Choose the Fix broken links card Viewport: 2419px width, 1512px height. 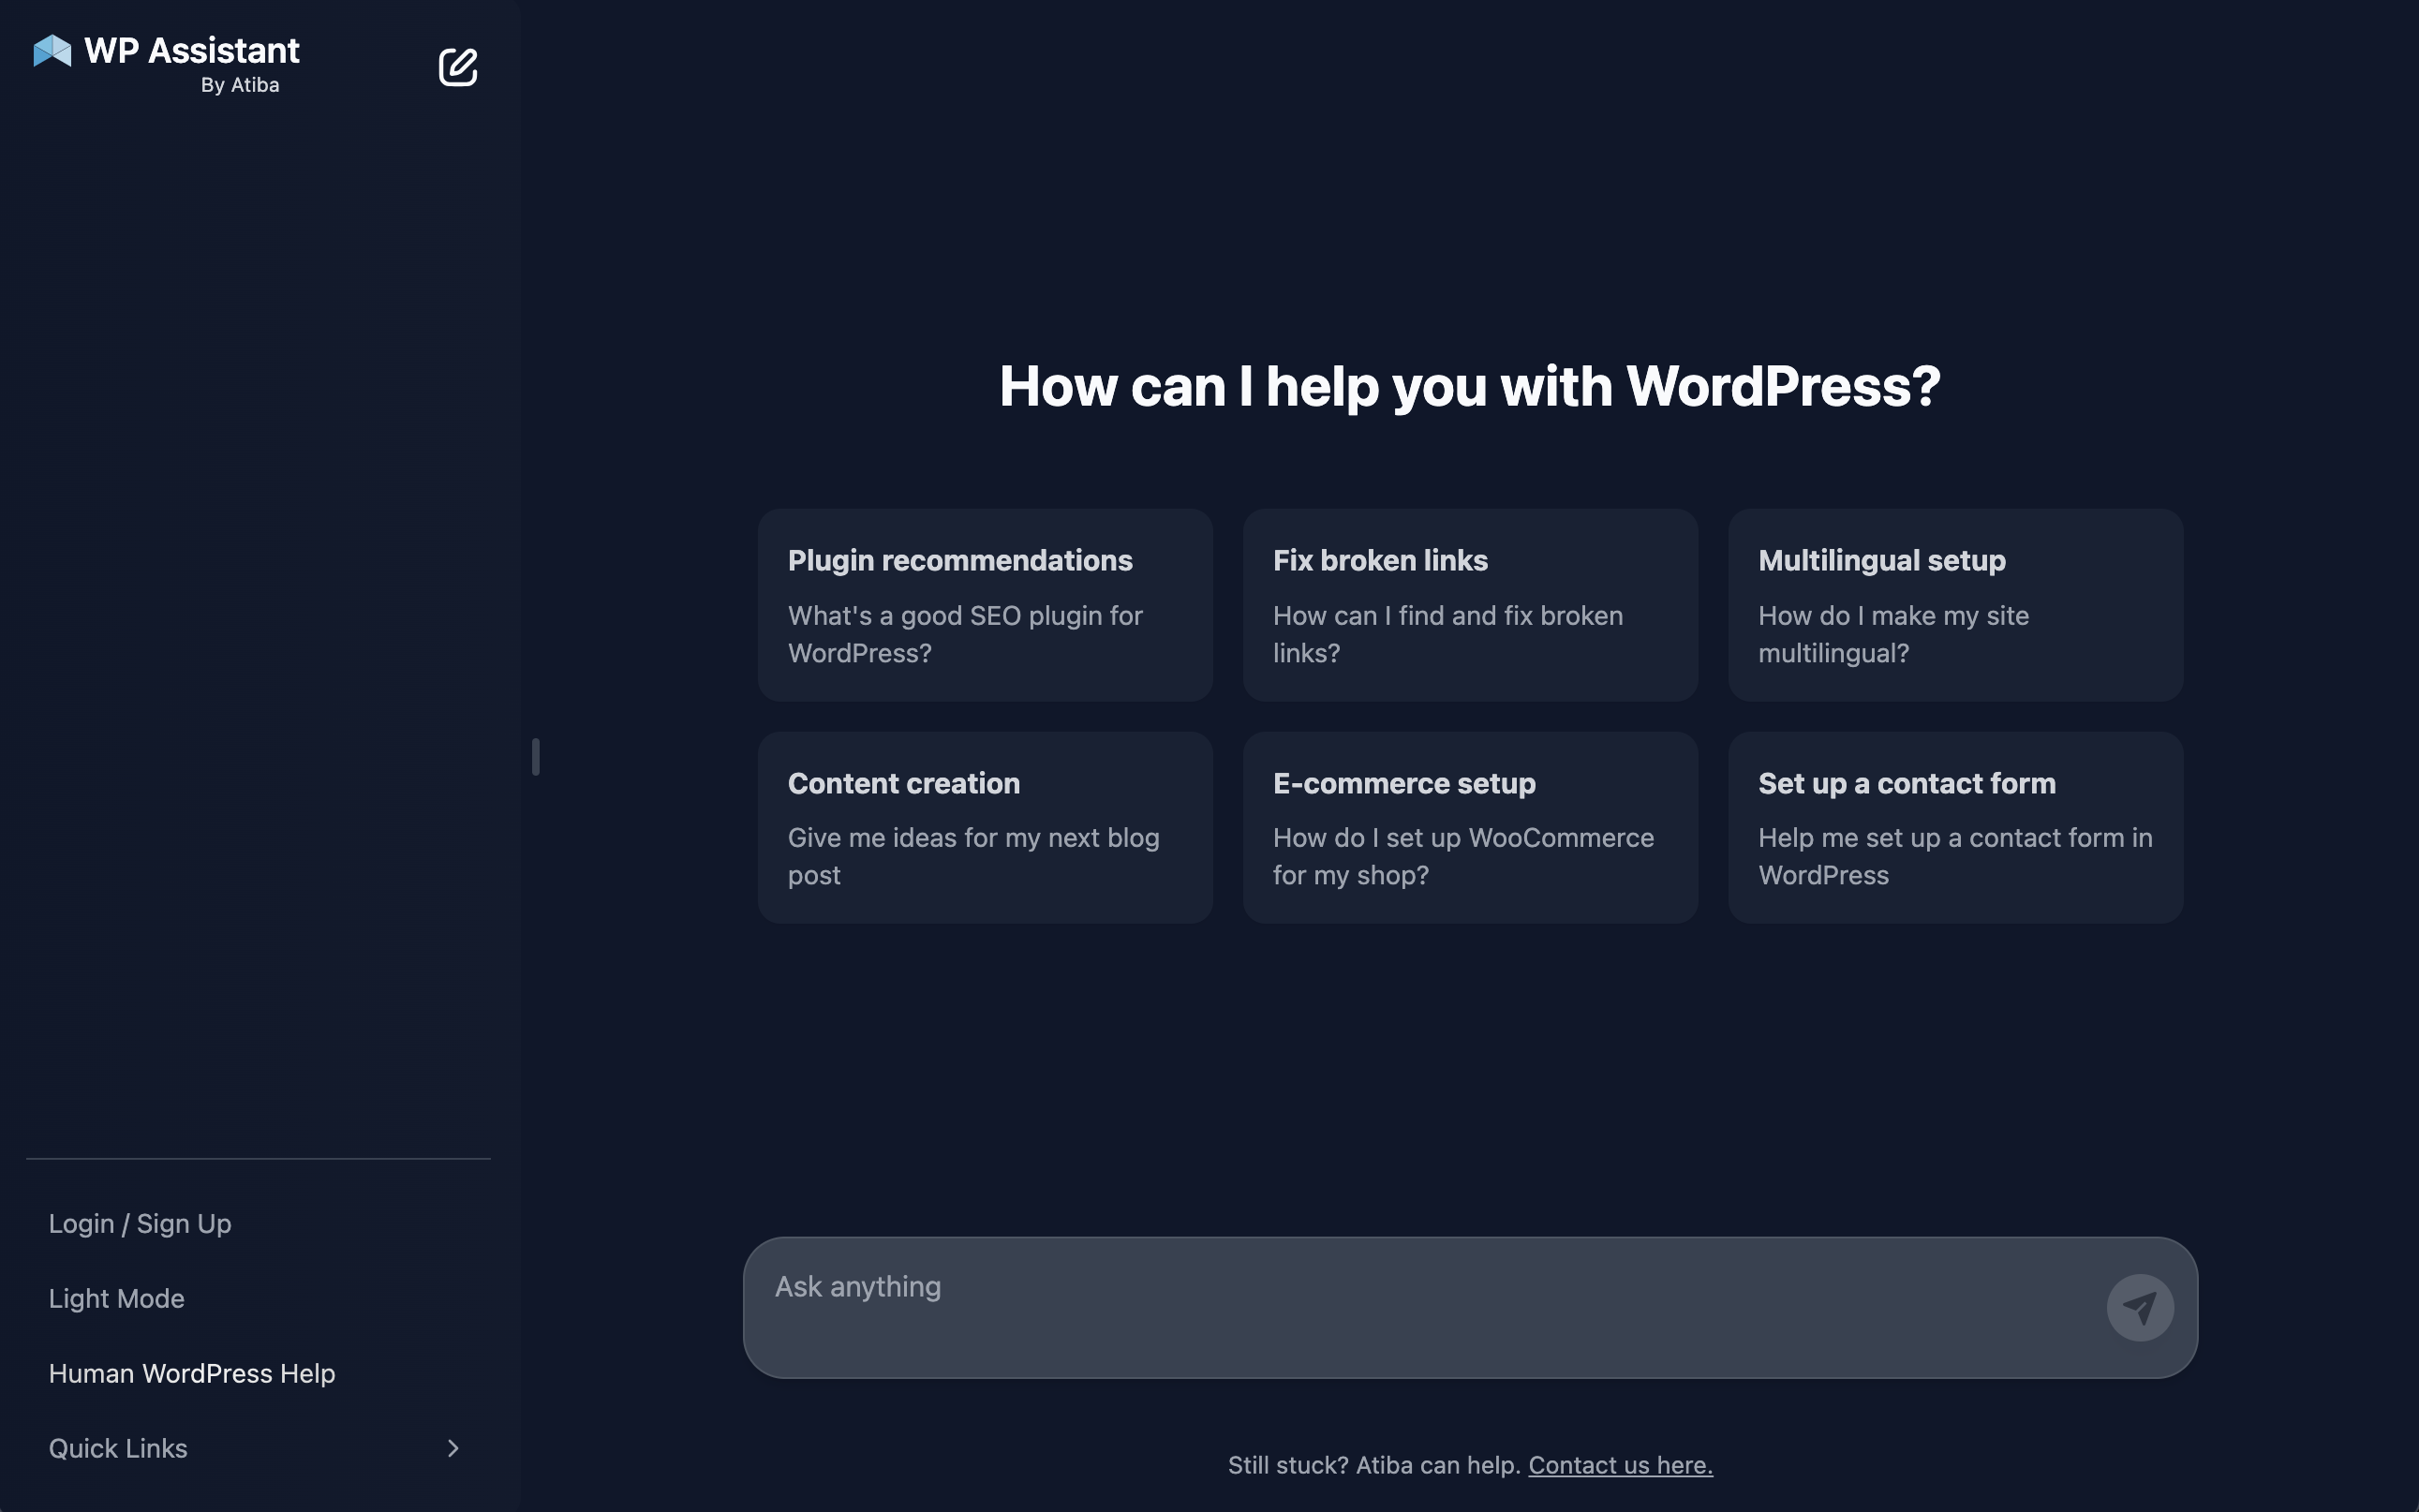tap(1470, 605)
